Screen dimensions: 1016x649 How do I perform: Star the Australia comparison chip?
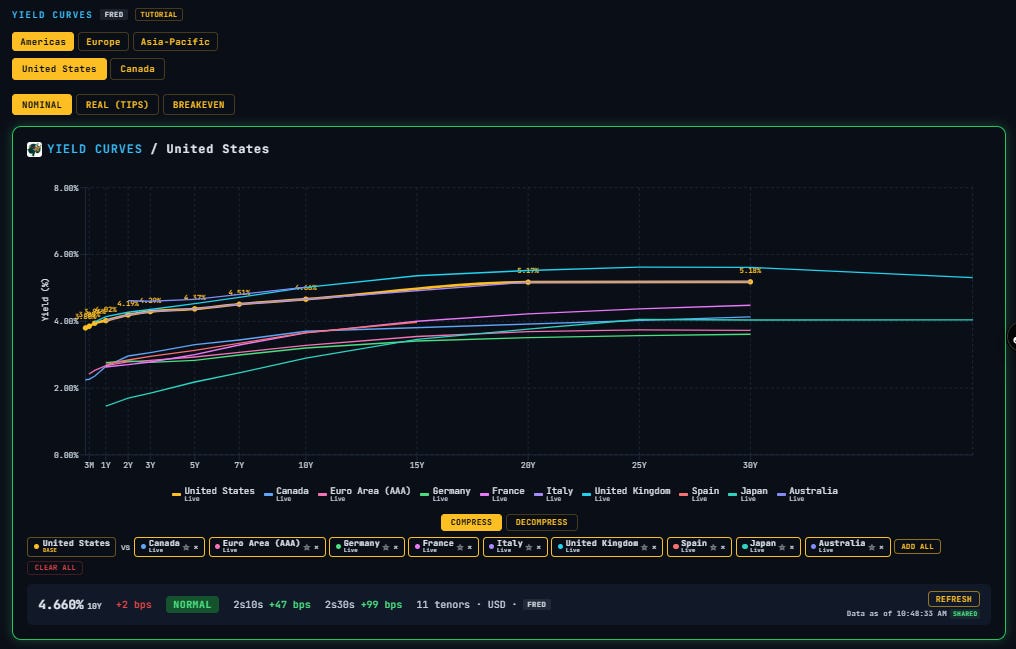[872, 547]
